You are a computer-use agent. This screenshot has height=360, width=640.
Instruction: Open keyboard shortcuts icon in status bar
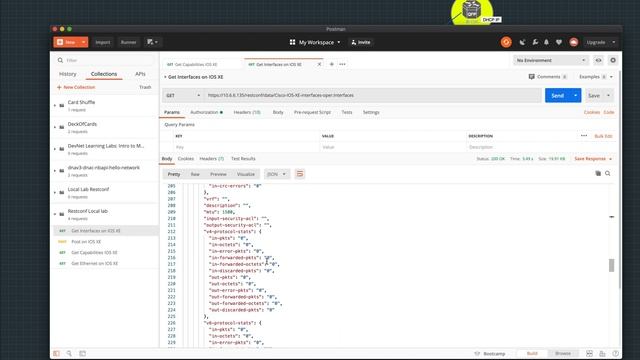coord(602,353)
